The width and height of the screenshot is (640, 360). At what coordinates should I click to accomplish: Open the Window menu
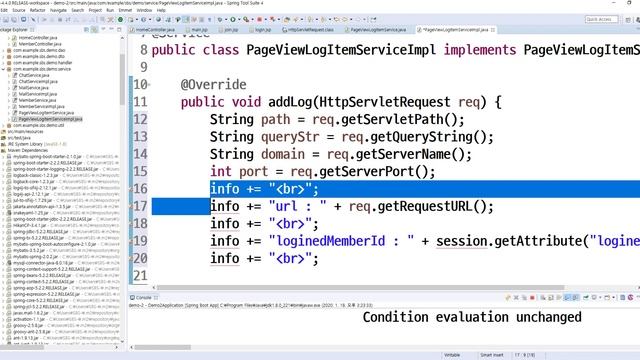144,10
